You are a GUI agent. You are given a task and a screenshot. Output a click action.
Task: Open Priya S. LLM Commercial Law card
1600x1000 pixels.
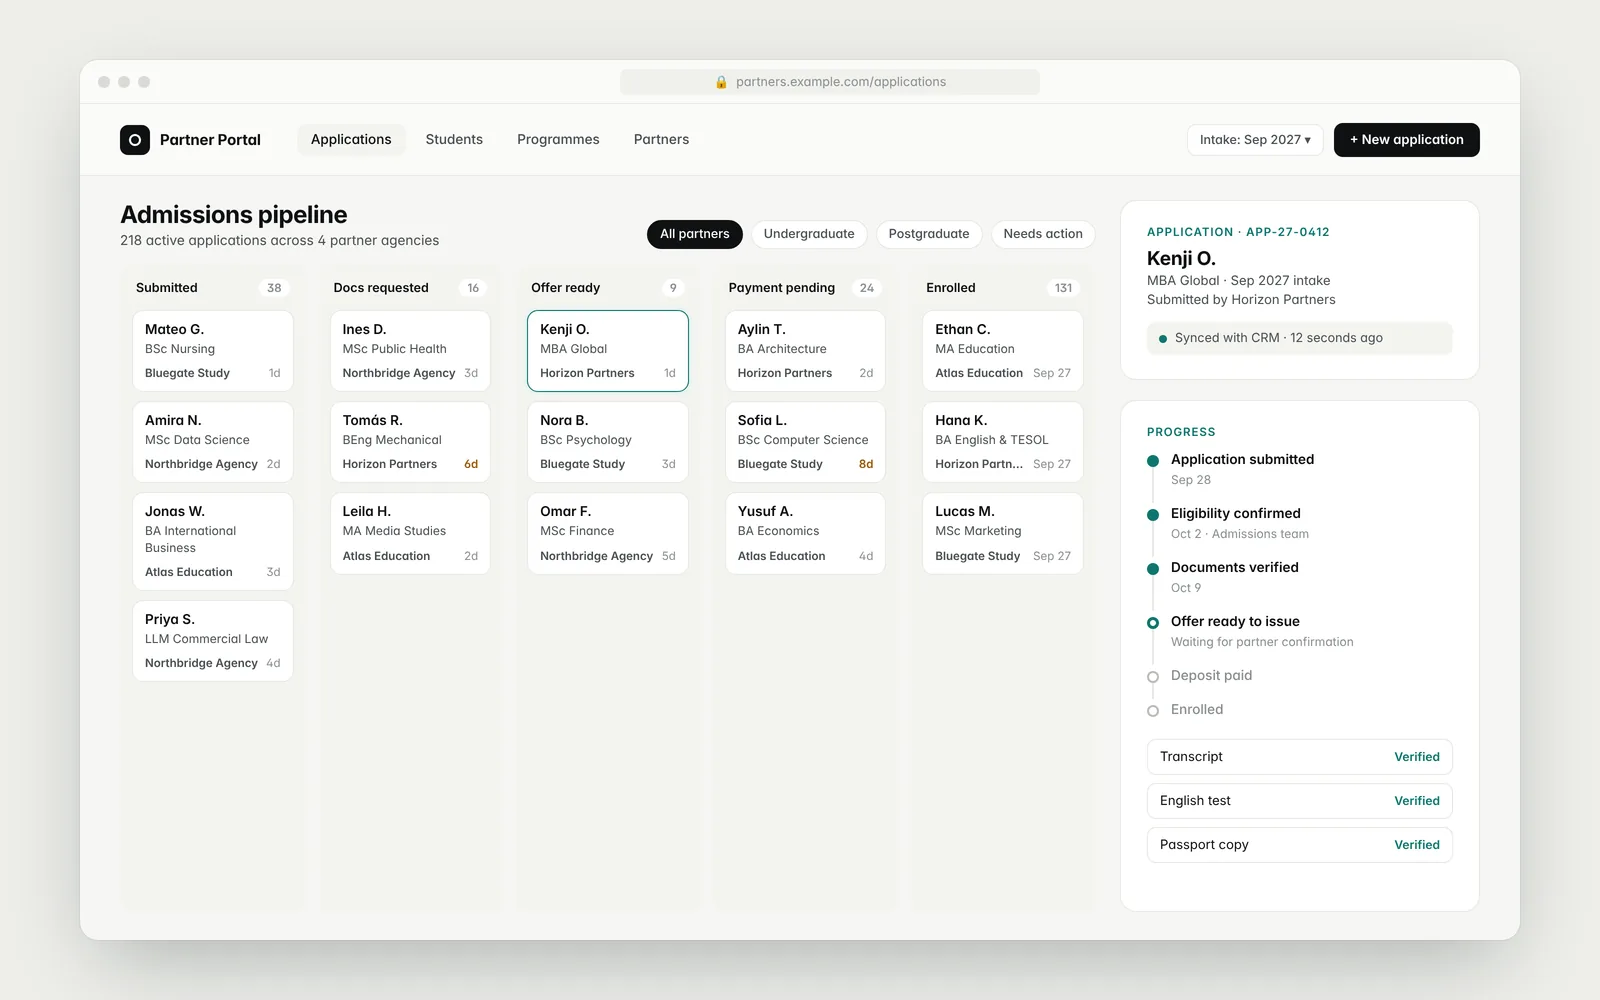tap(213, 641)
